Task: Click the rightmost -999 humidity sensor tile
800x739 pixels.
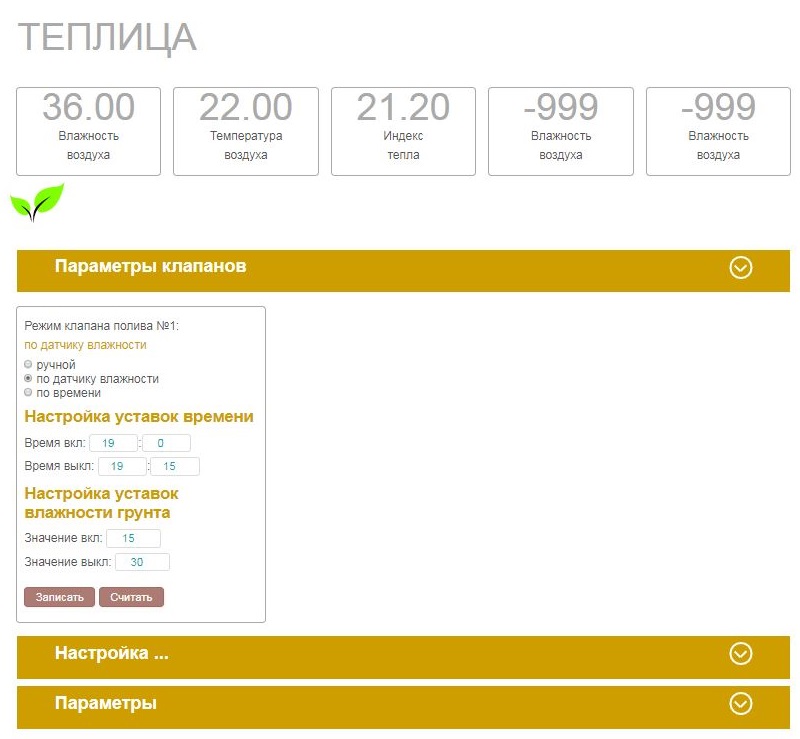Action: (717, 129)
